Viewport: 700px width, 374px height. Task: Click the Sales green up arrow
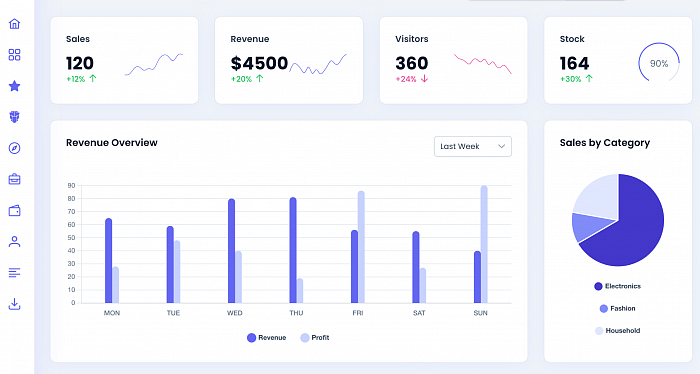(x=93, y=79)
